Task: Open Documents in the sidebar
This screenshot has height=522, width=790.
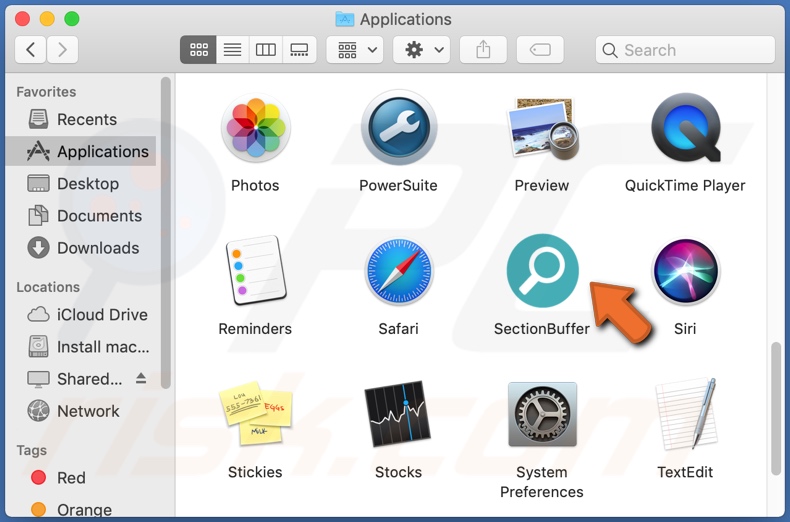Action: coord(81,216)
